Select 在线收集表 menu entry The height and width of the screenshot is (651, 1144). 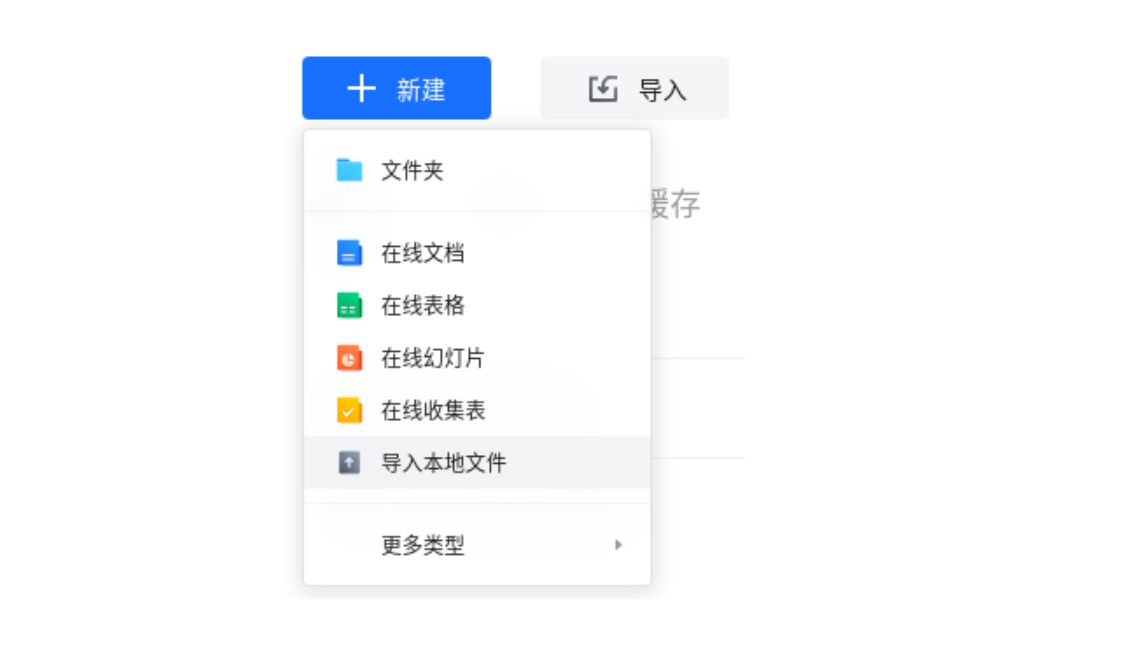[x=477, y=410]
